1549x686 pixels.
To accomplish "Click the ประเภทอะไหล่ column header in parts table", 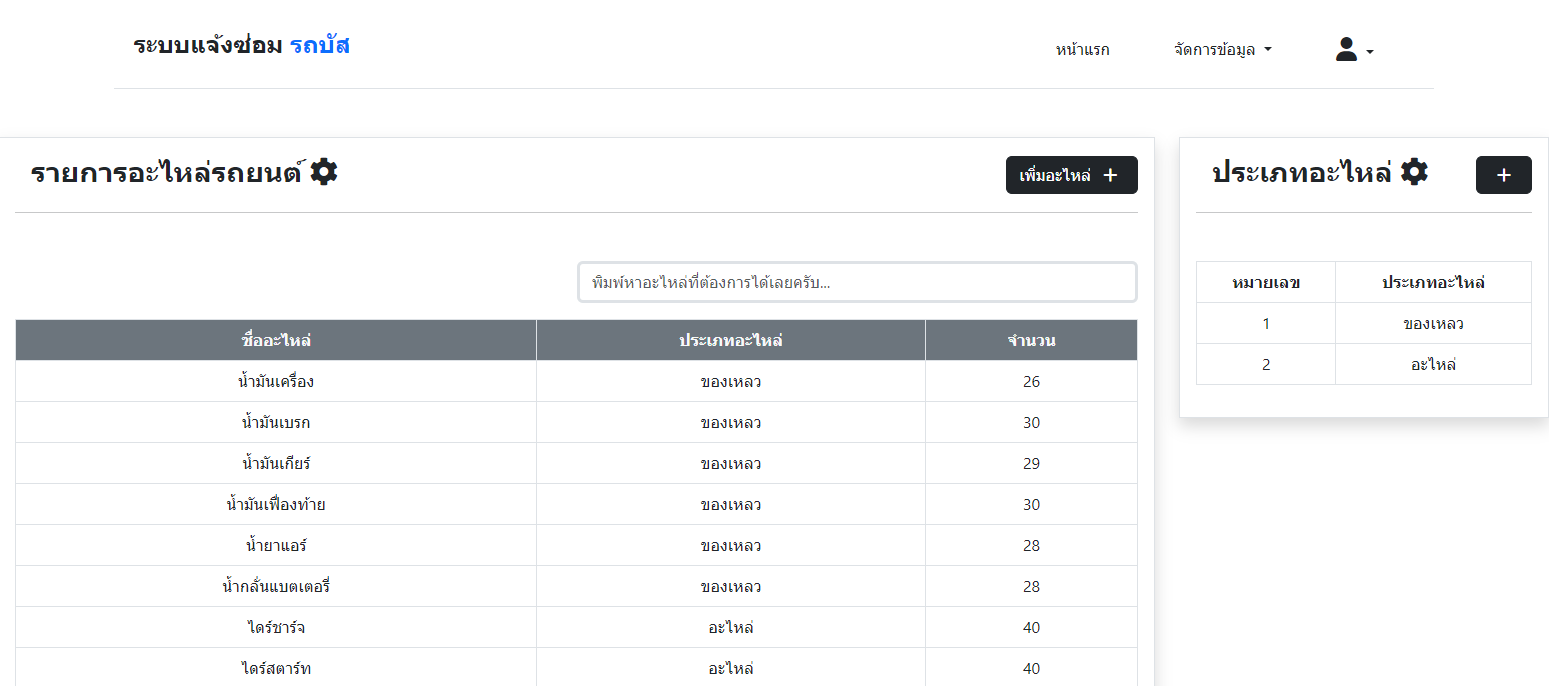I will click(x=730, y=340).
